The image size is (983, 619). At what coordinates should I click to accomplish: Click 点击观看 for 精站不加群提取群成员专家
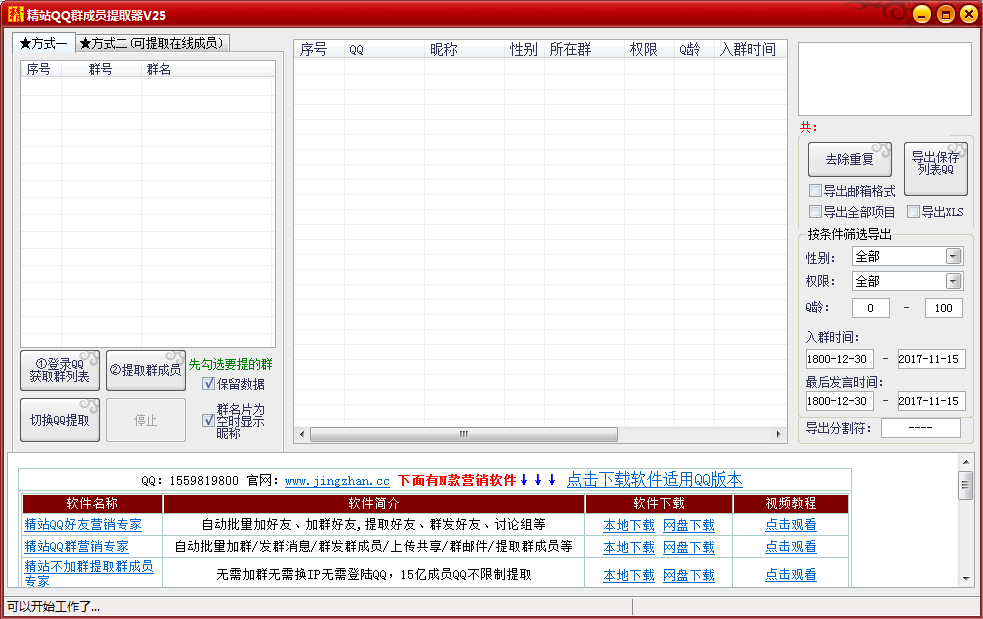(791, 574)
